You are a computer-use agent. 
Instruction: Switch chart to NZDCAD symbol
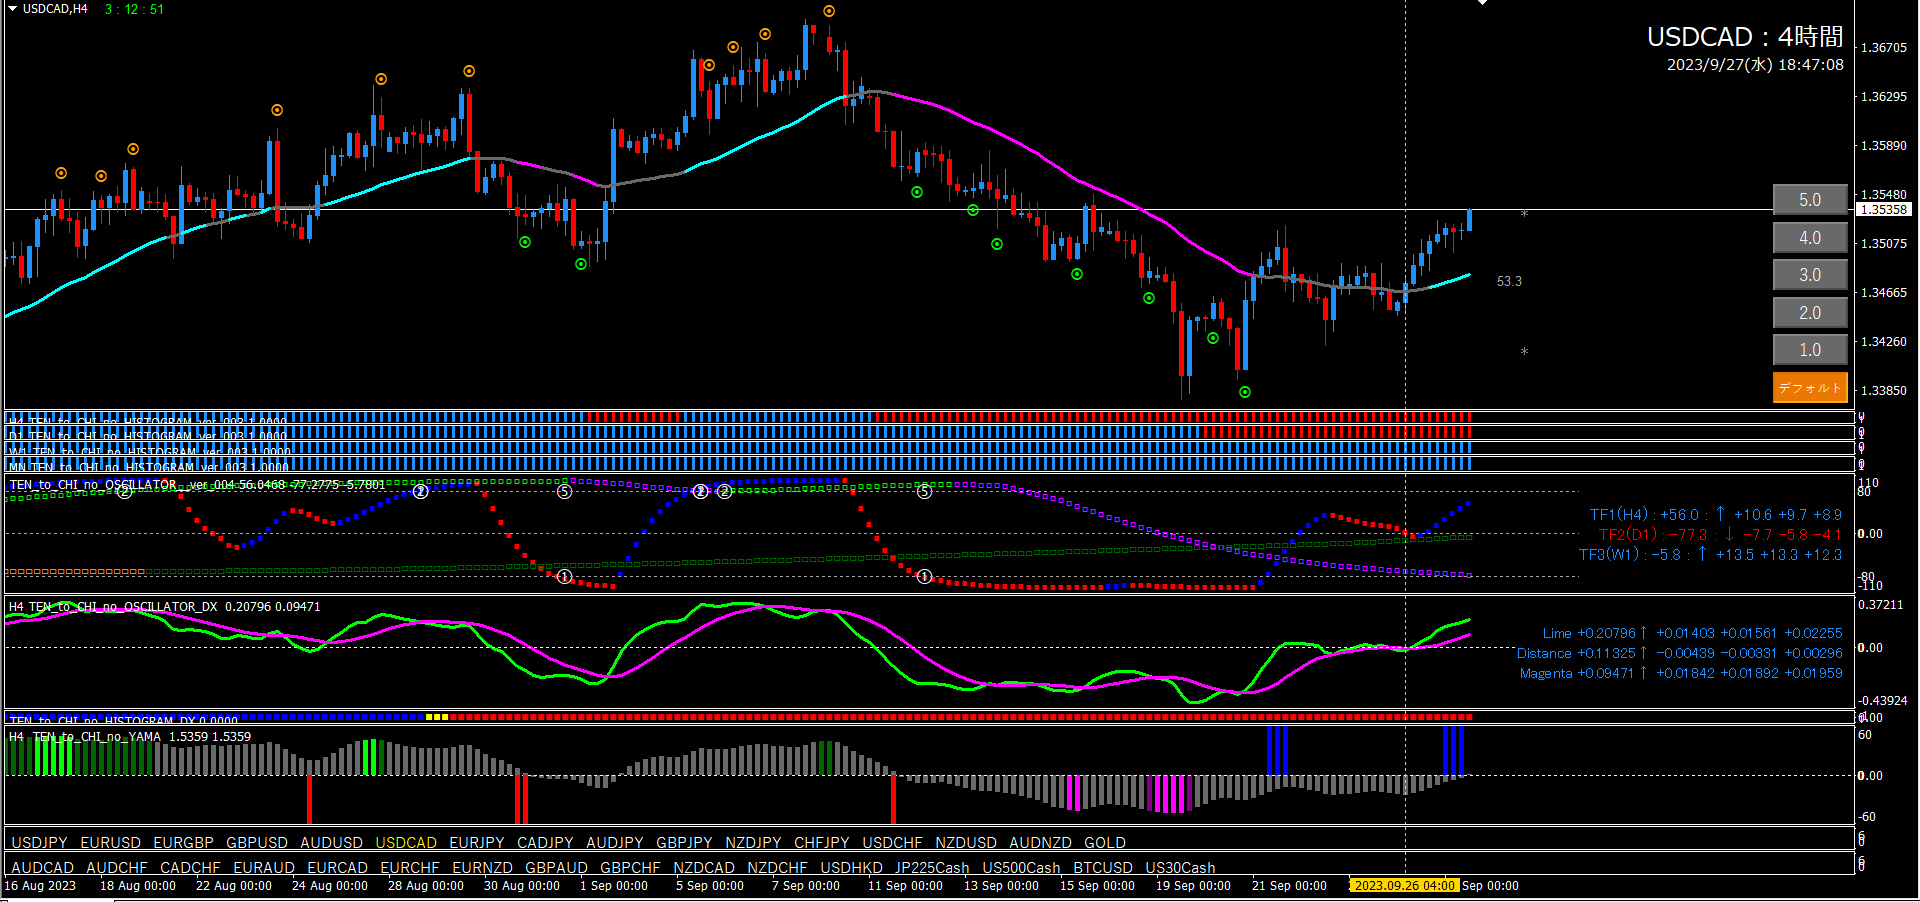[x=705, y=868]
